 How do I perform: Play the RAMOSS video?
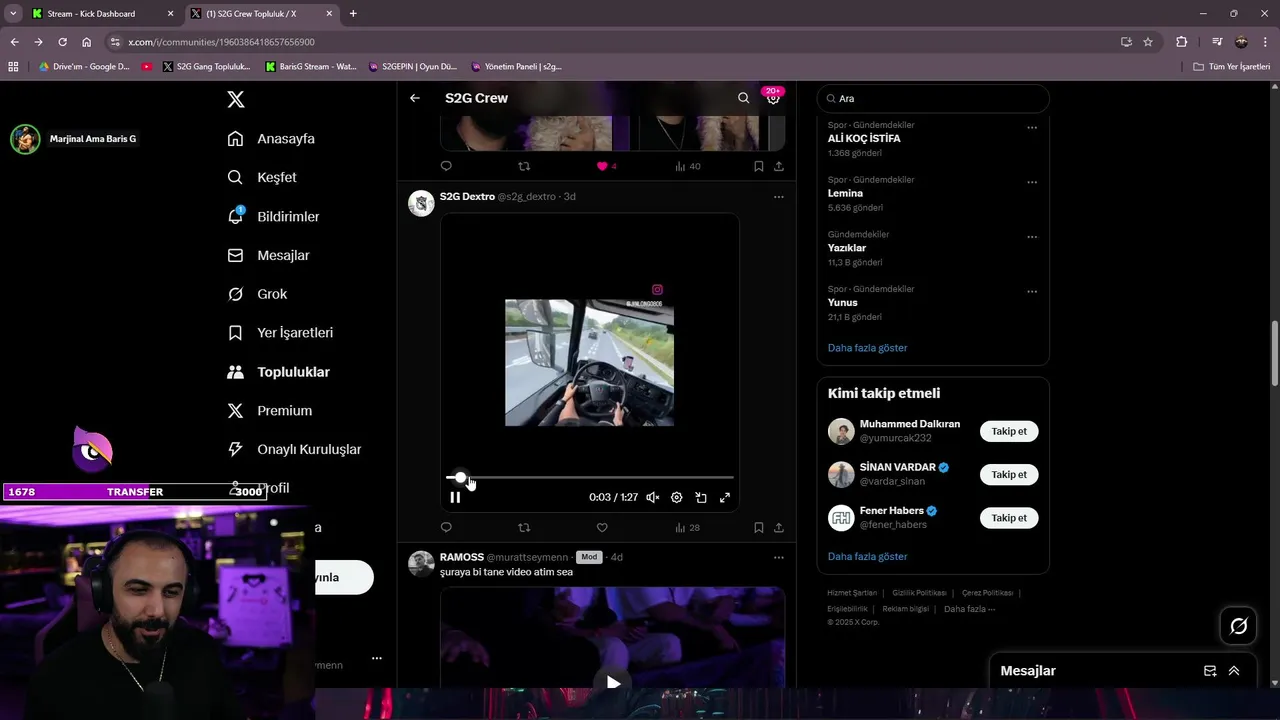[x=612, y=683]
